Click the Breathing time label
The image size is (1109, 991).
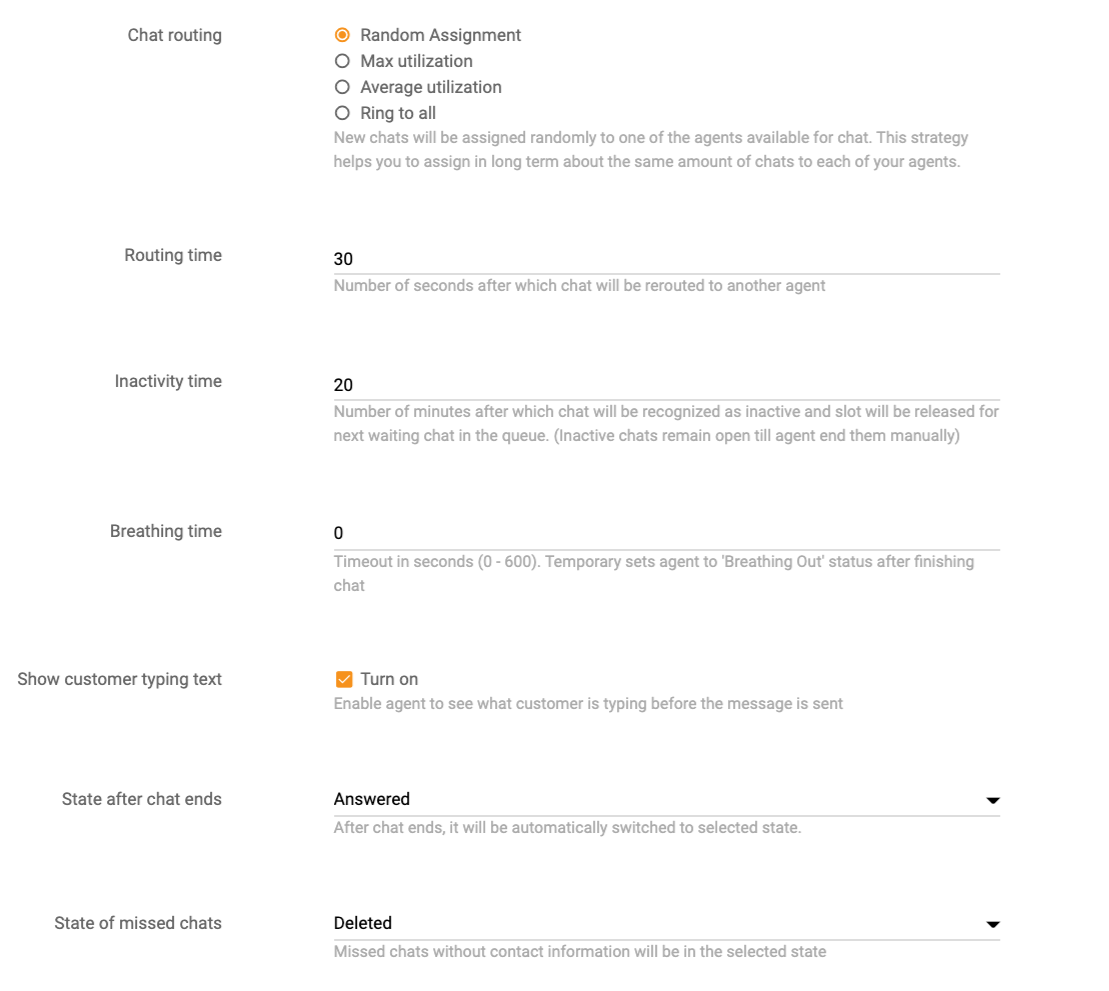(x=166, y=531)
